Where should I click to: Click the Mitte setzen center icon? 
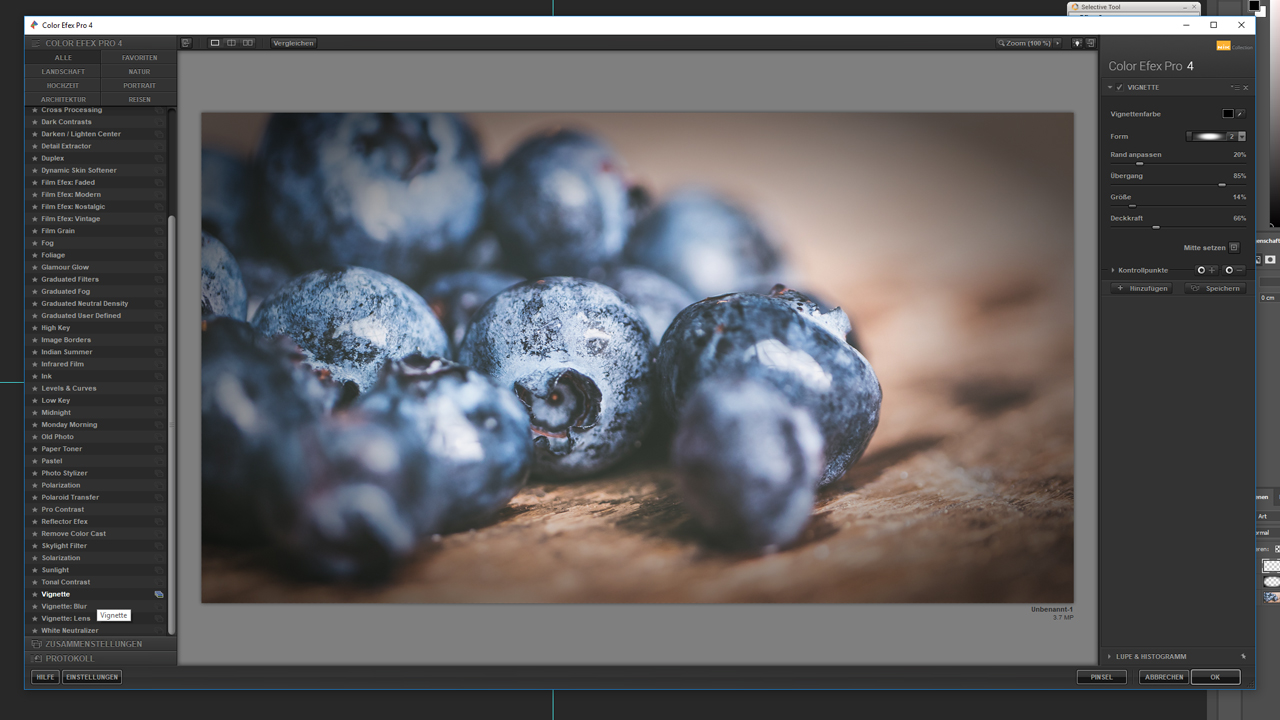[1234, 247]
